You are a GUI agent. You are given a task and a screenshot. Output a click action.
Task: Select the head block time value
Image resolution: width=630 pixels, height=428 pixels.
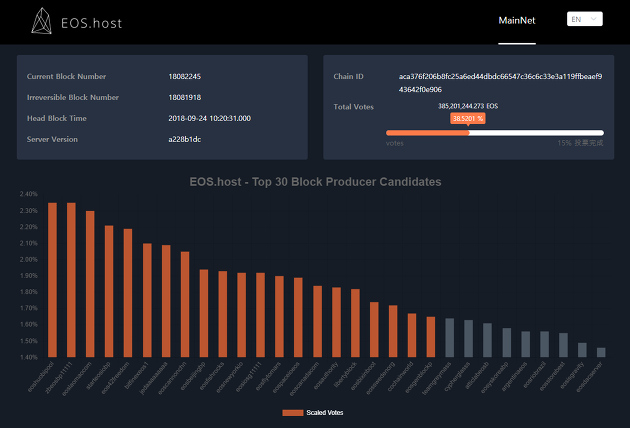[x=209, y=118]
